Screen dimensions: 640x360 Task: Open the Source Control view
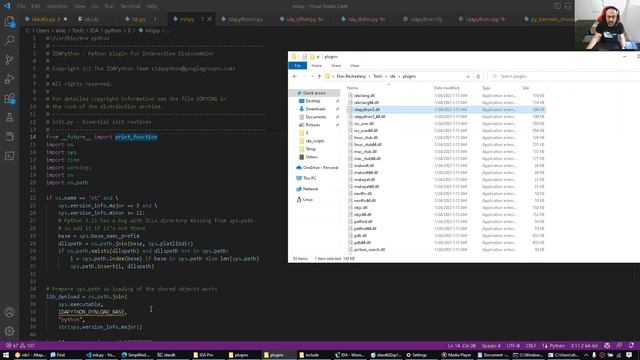point(9,60)
